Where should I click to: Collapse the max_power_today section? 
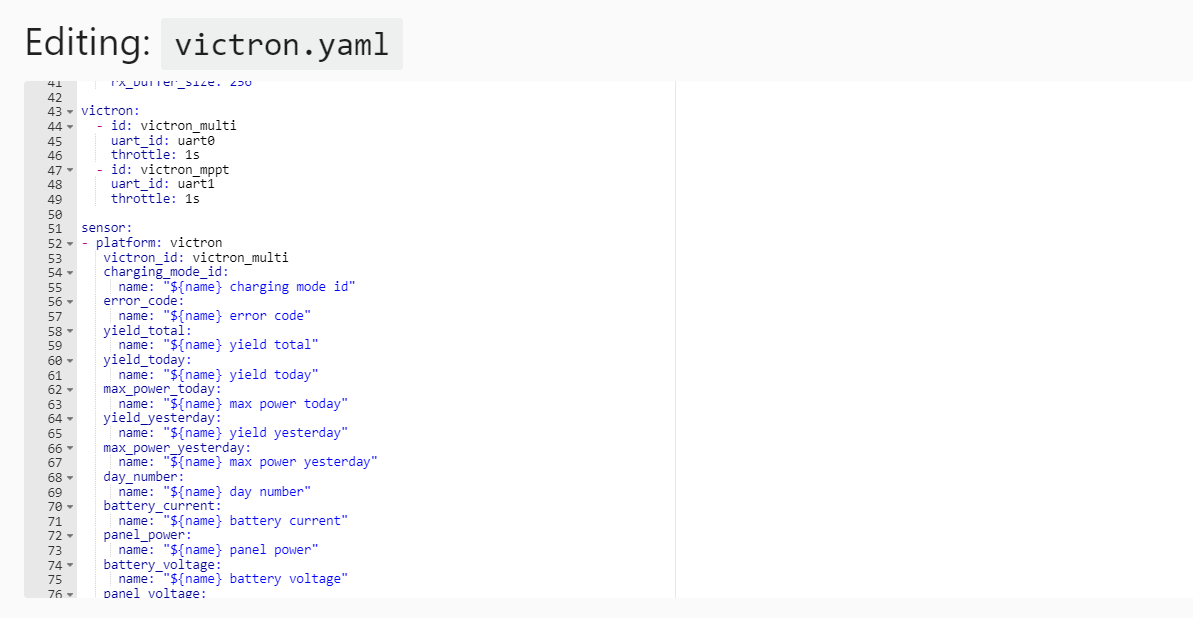click(70, 388)
